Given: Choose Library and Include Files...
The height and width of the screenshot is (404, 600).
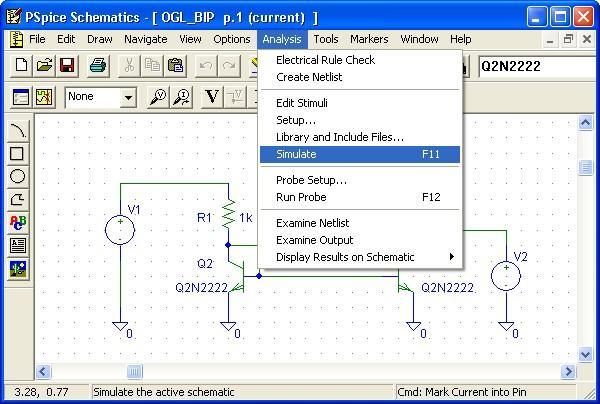Looking at the screenshot, I should pos(360,137).
